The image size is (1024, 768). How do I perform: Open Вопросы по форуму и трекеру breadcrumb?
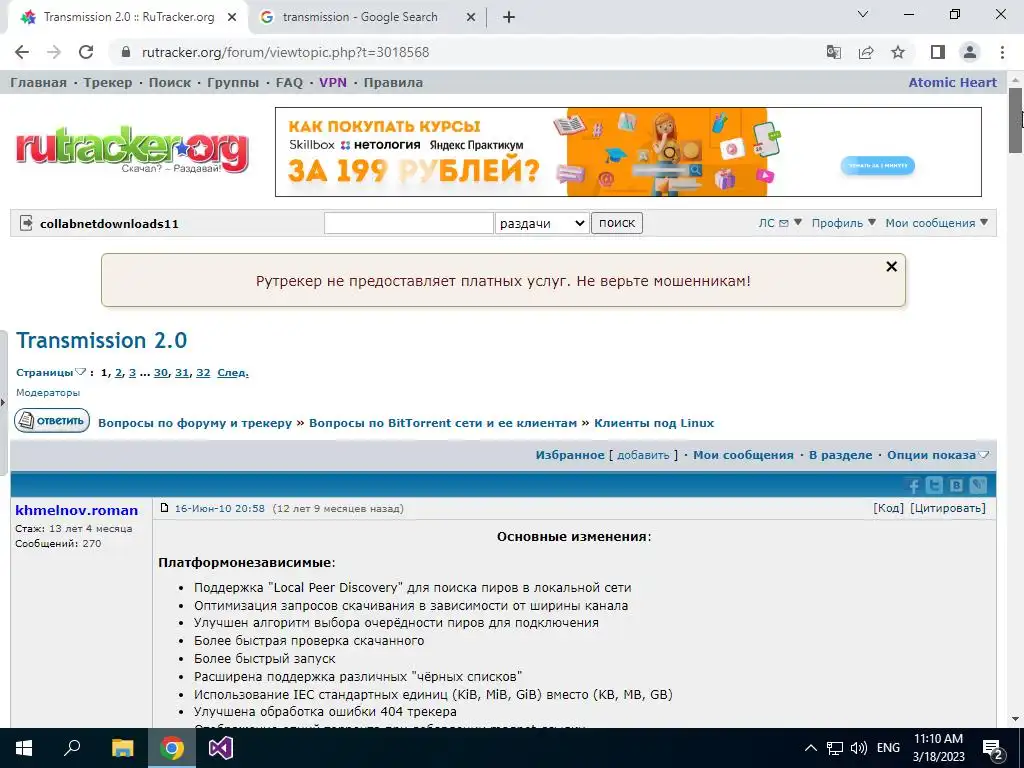click(x=195, y=423)
